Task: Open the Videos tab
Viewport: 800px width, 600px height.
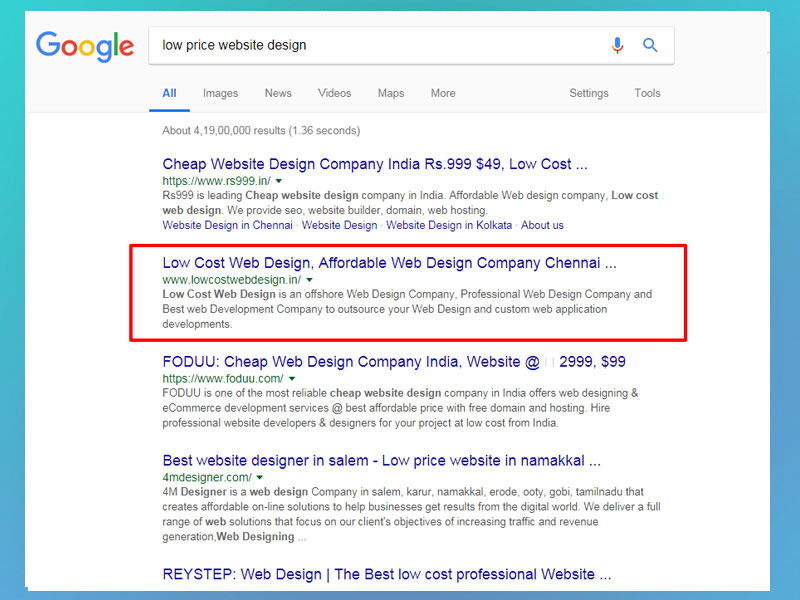Action: tap(334, 93)
